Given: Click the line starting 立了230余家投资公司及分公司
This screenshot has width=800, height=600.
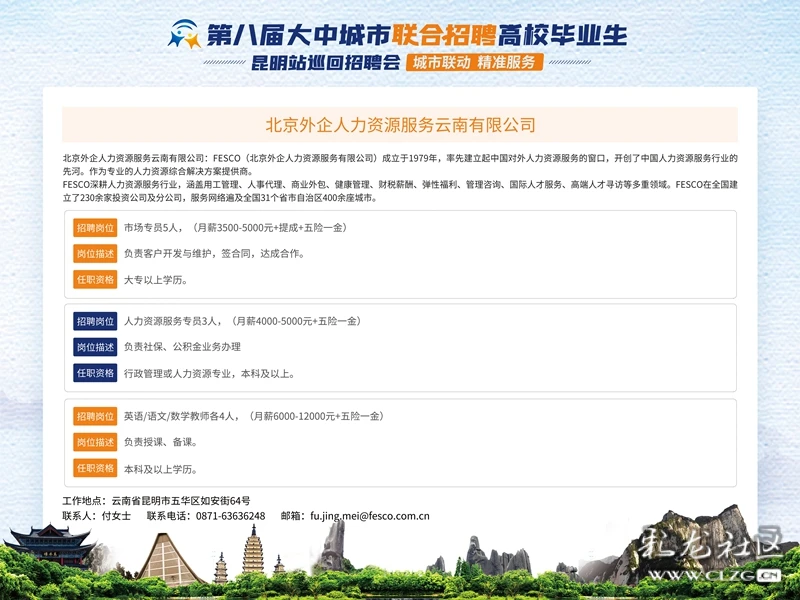Looking at the screenshot, I should [220, 198].
